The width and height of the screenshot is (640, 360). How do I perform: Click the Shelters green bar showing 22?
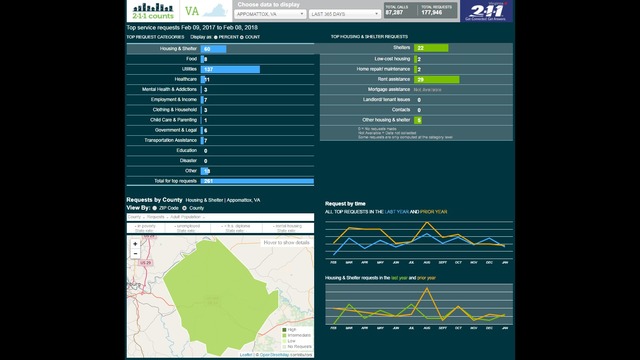(431, 48)
